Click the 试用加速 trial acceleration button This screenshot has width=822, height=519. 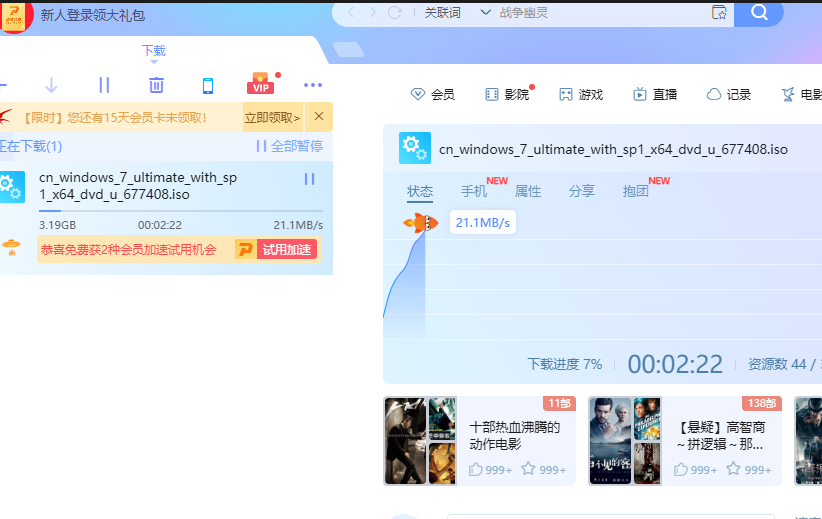point(287,249)
